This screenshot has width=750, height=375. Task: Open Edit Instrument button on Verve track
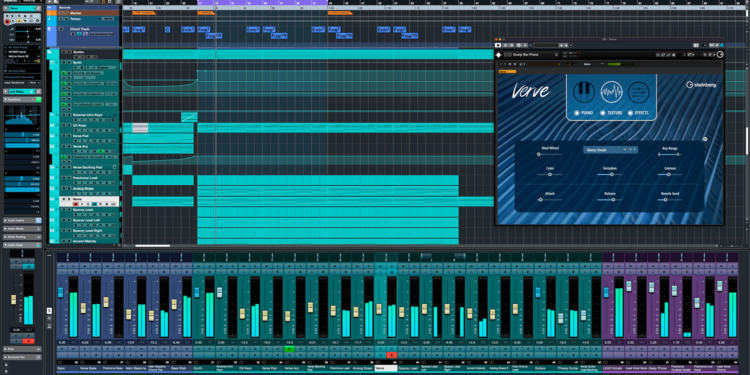coord(94,204)
